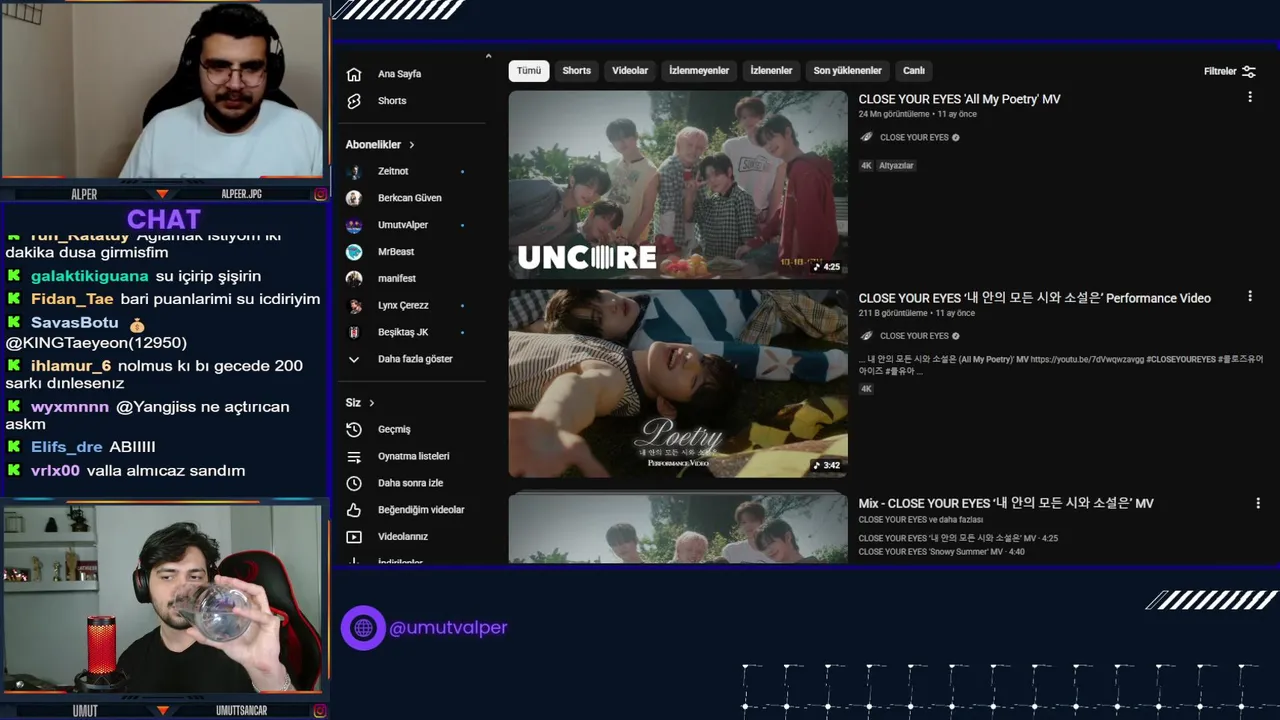
Task: Open options menu for Performance Video result
Action: [1249, 296]
